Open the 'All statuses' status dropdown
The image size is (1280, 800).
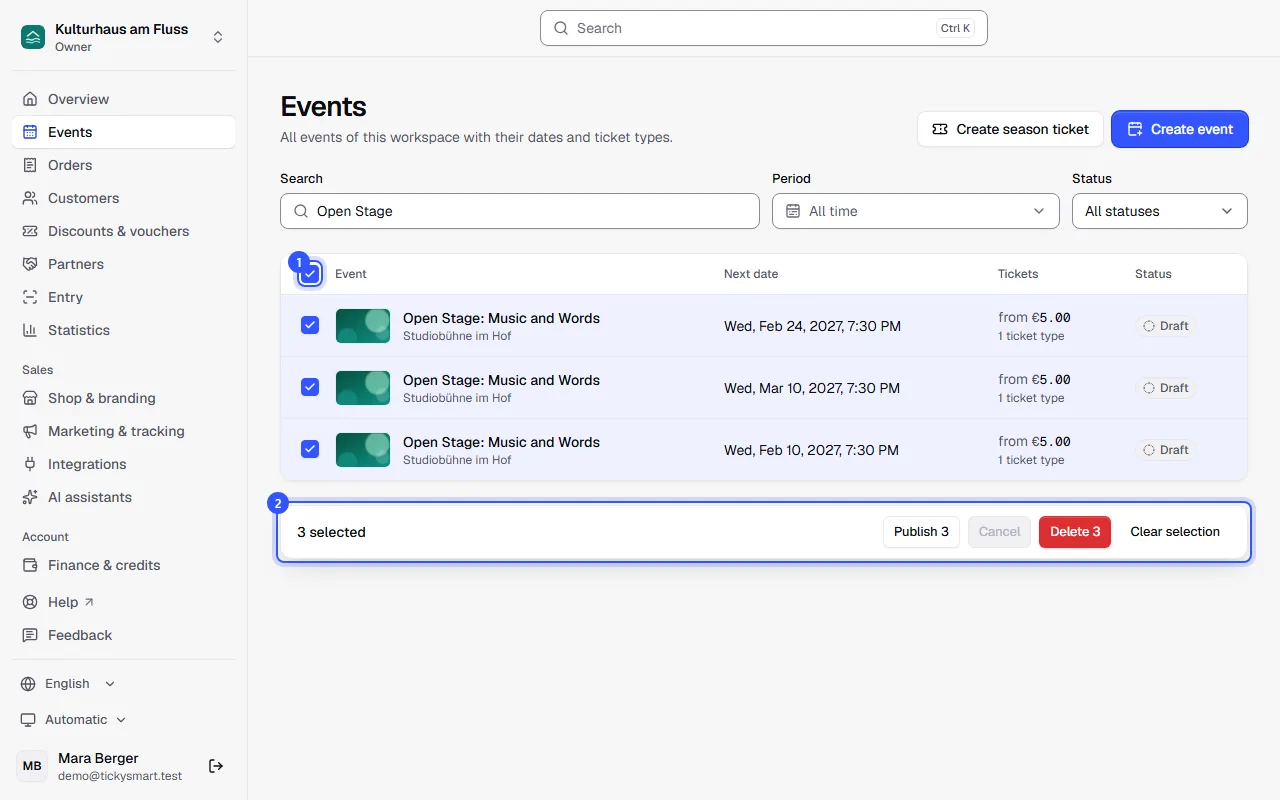tap(1160, 211)
